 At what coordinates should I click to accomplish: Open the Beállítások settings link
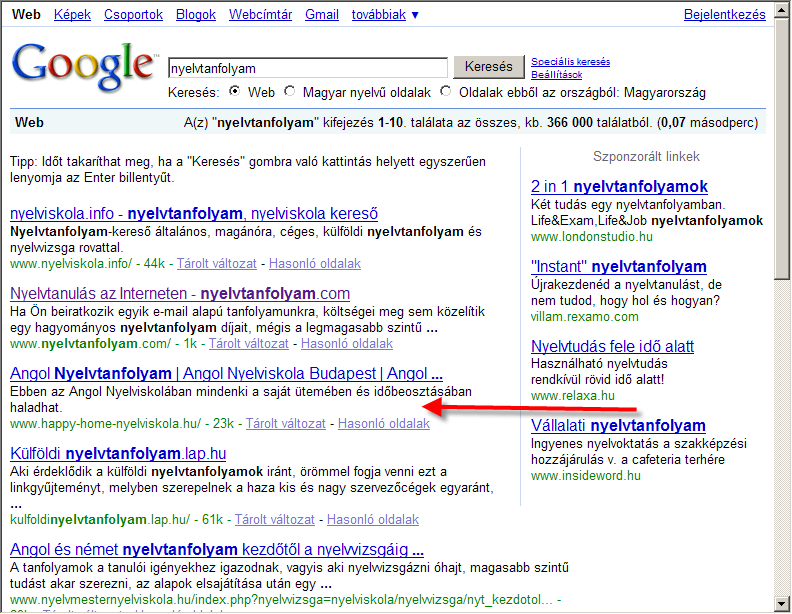[556, 75]
